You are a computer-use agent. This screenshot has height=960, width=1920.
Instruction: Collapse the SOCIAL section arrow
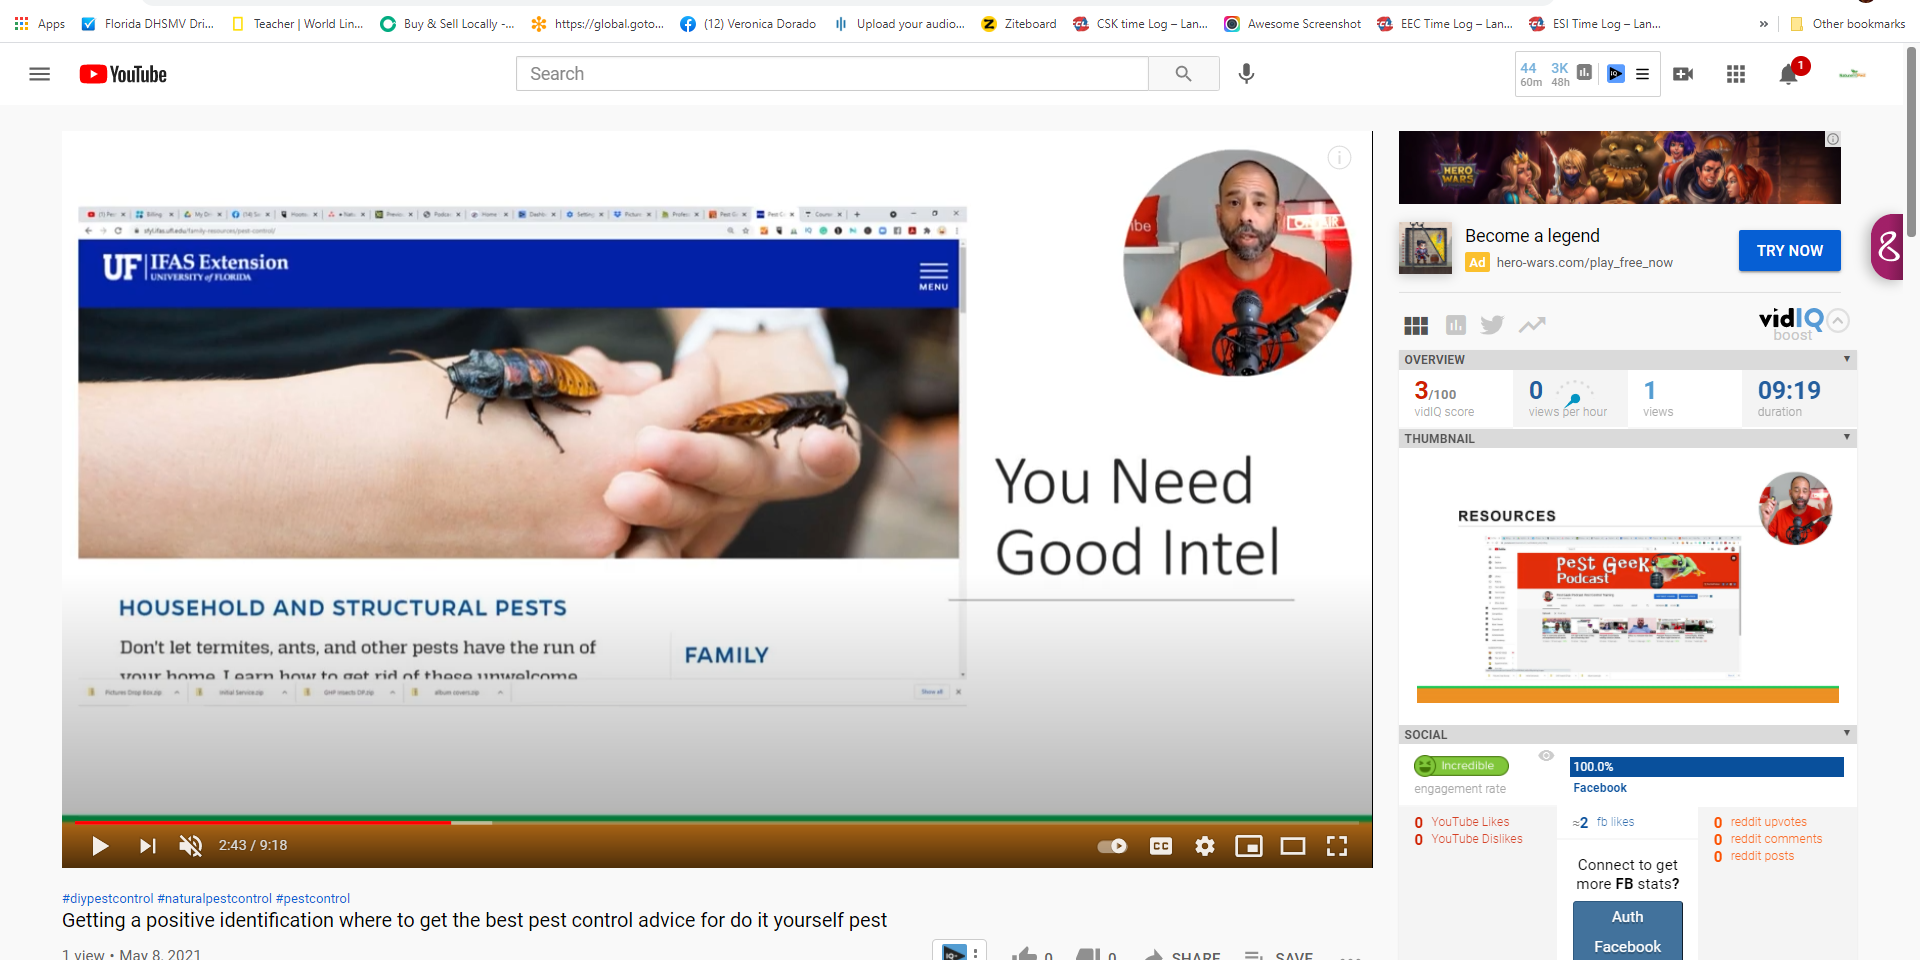coord(1846,734)
